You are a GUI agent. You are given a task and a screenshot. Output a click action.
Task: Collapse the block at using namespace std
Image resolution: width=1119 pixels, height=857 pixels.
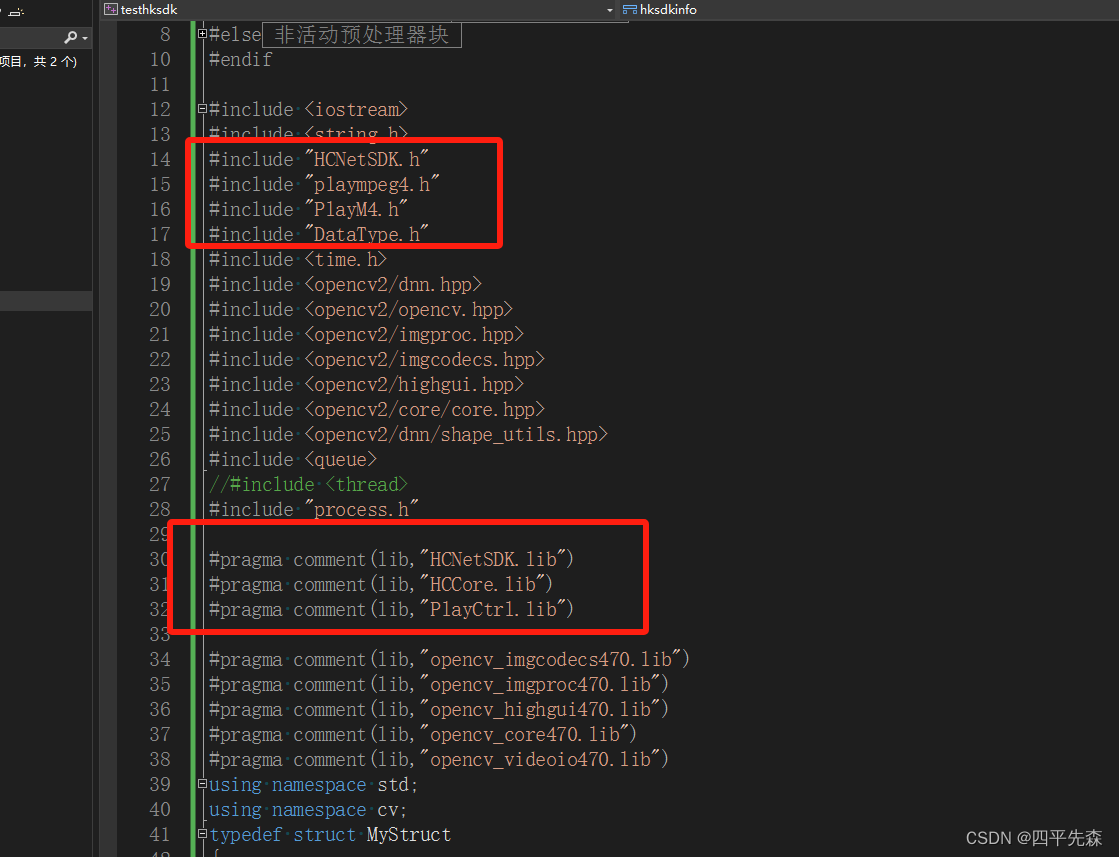(x=203, y=784)
